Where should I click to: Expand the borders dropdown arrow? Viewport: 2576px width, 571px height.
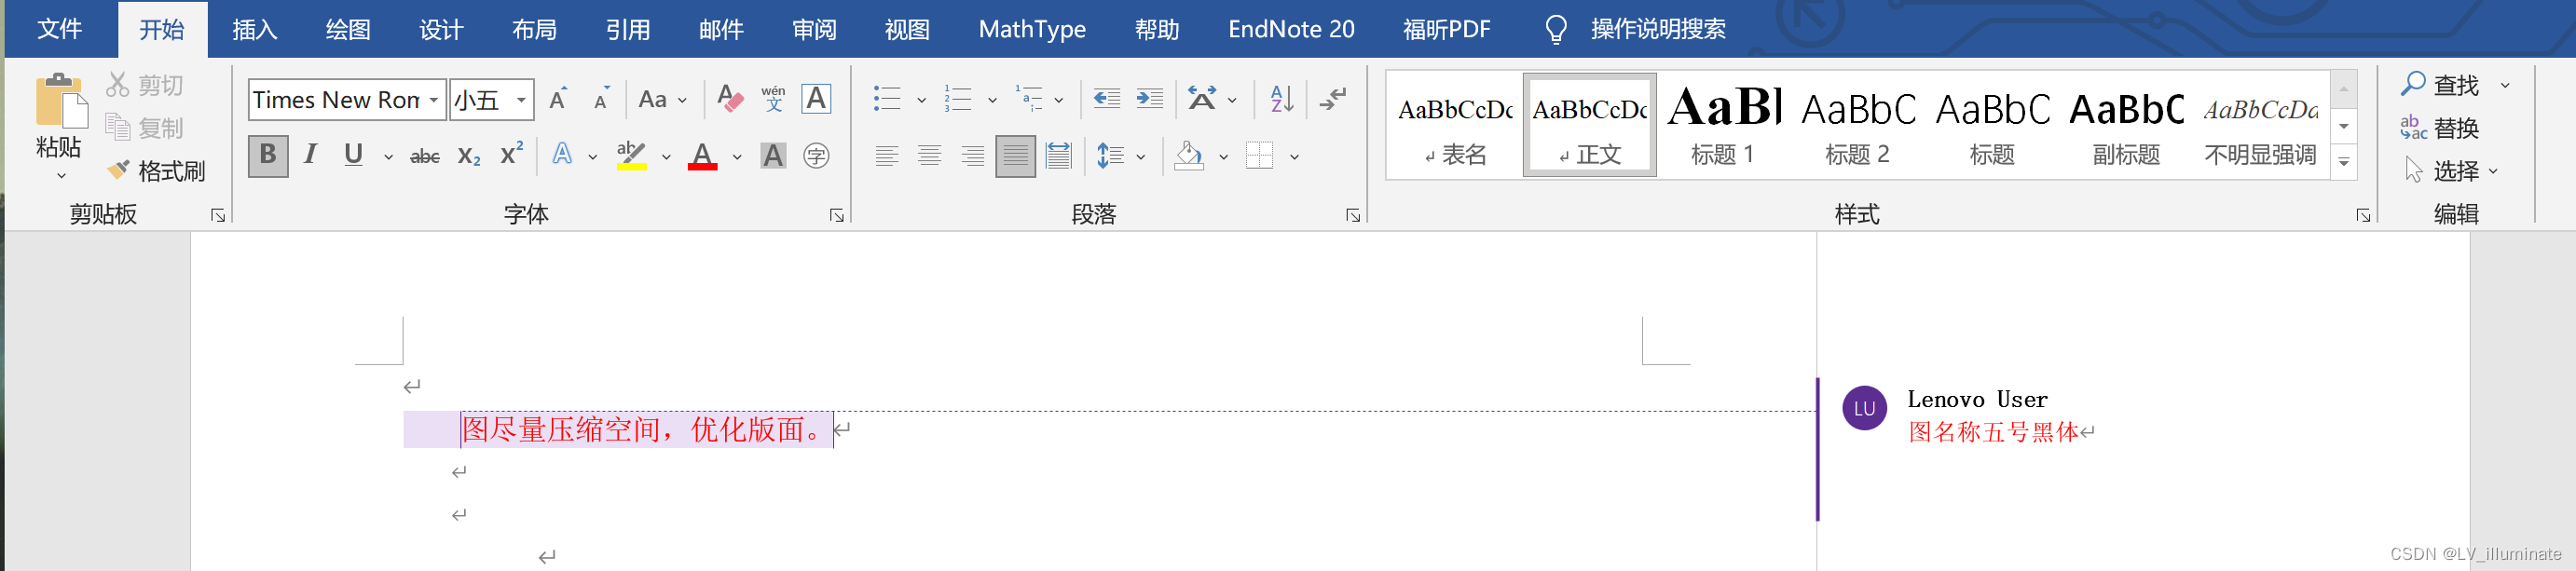pyautogui.click(x=1294, y=157)
